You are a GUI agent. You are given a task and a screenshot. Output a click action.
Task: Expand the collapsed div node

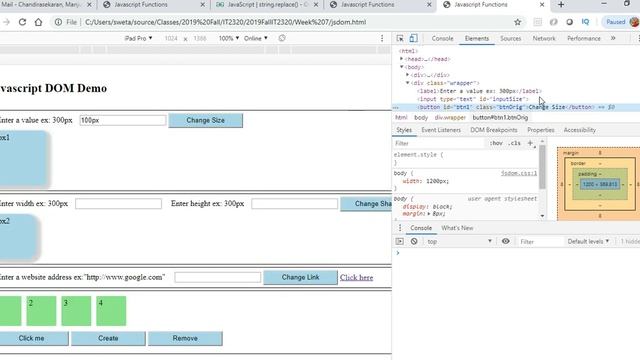407,75
